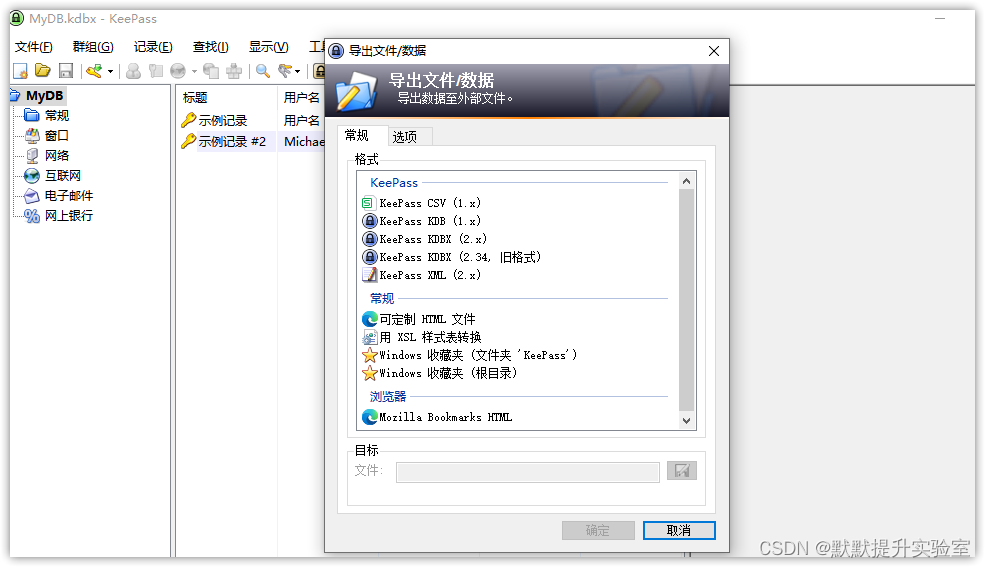
Task: Click the New database toolbar icon
Action: point(20,71)
